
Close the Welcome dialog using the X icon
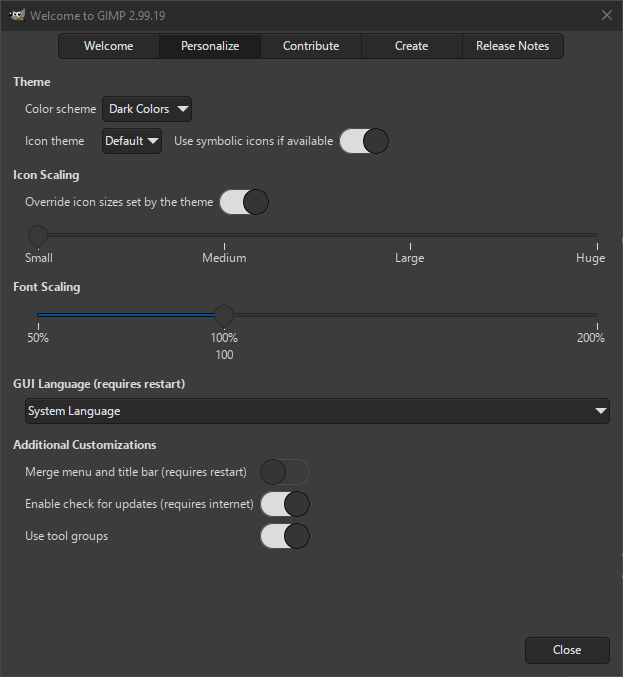click(x=606, y=15)
